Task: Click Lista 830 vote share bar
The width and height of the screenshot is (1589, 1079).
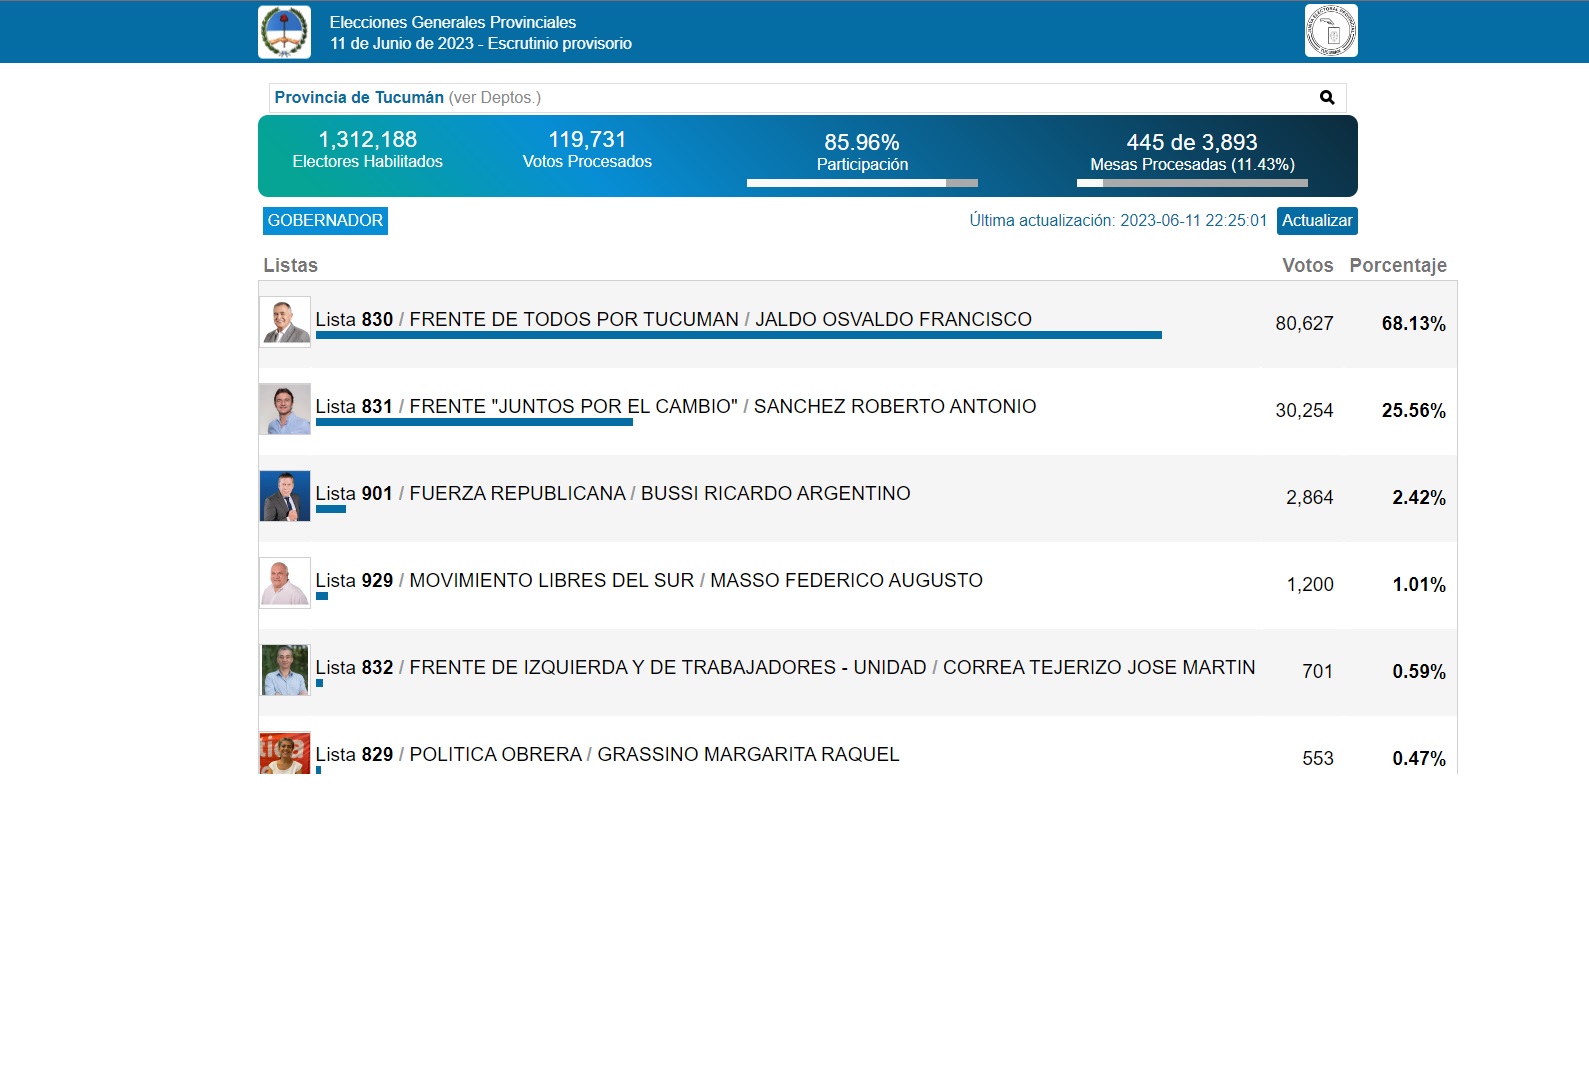Action: (739, 335)
